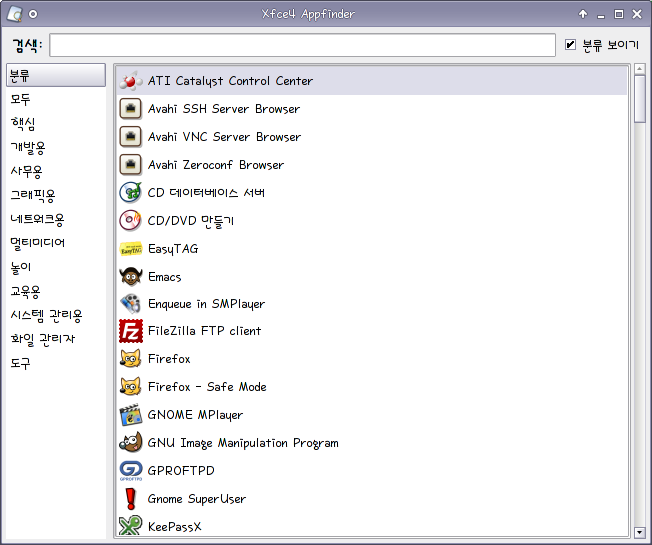Click the Gnome SuperUser exclamation icon
The image size is (652, 545).
[131, 498]
